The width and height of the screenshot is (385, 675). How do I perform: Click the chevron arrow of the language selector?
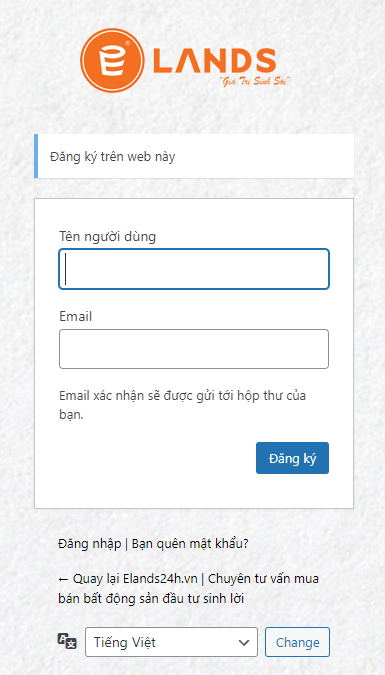point(244,643)
